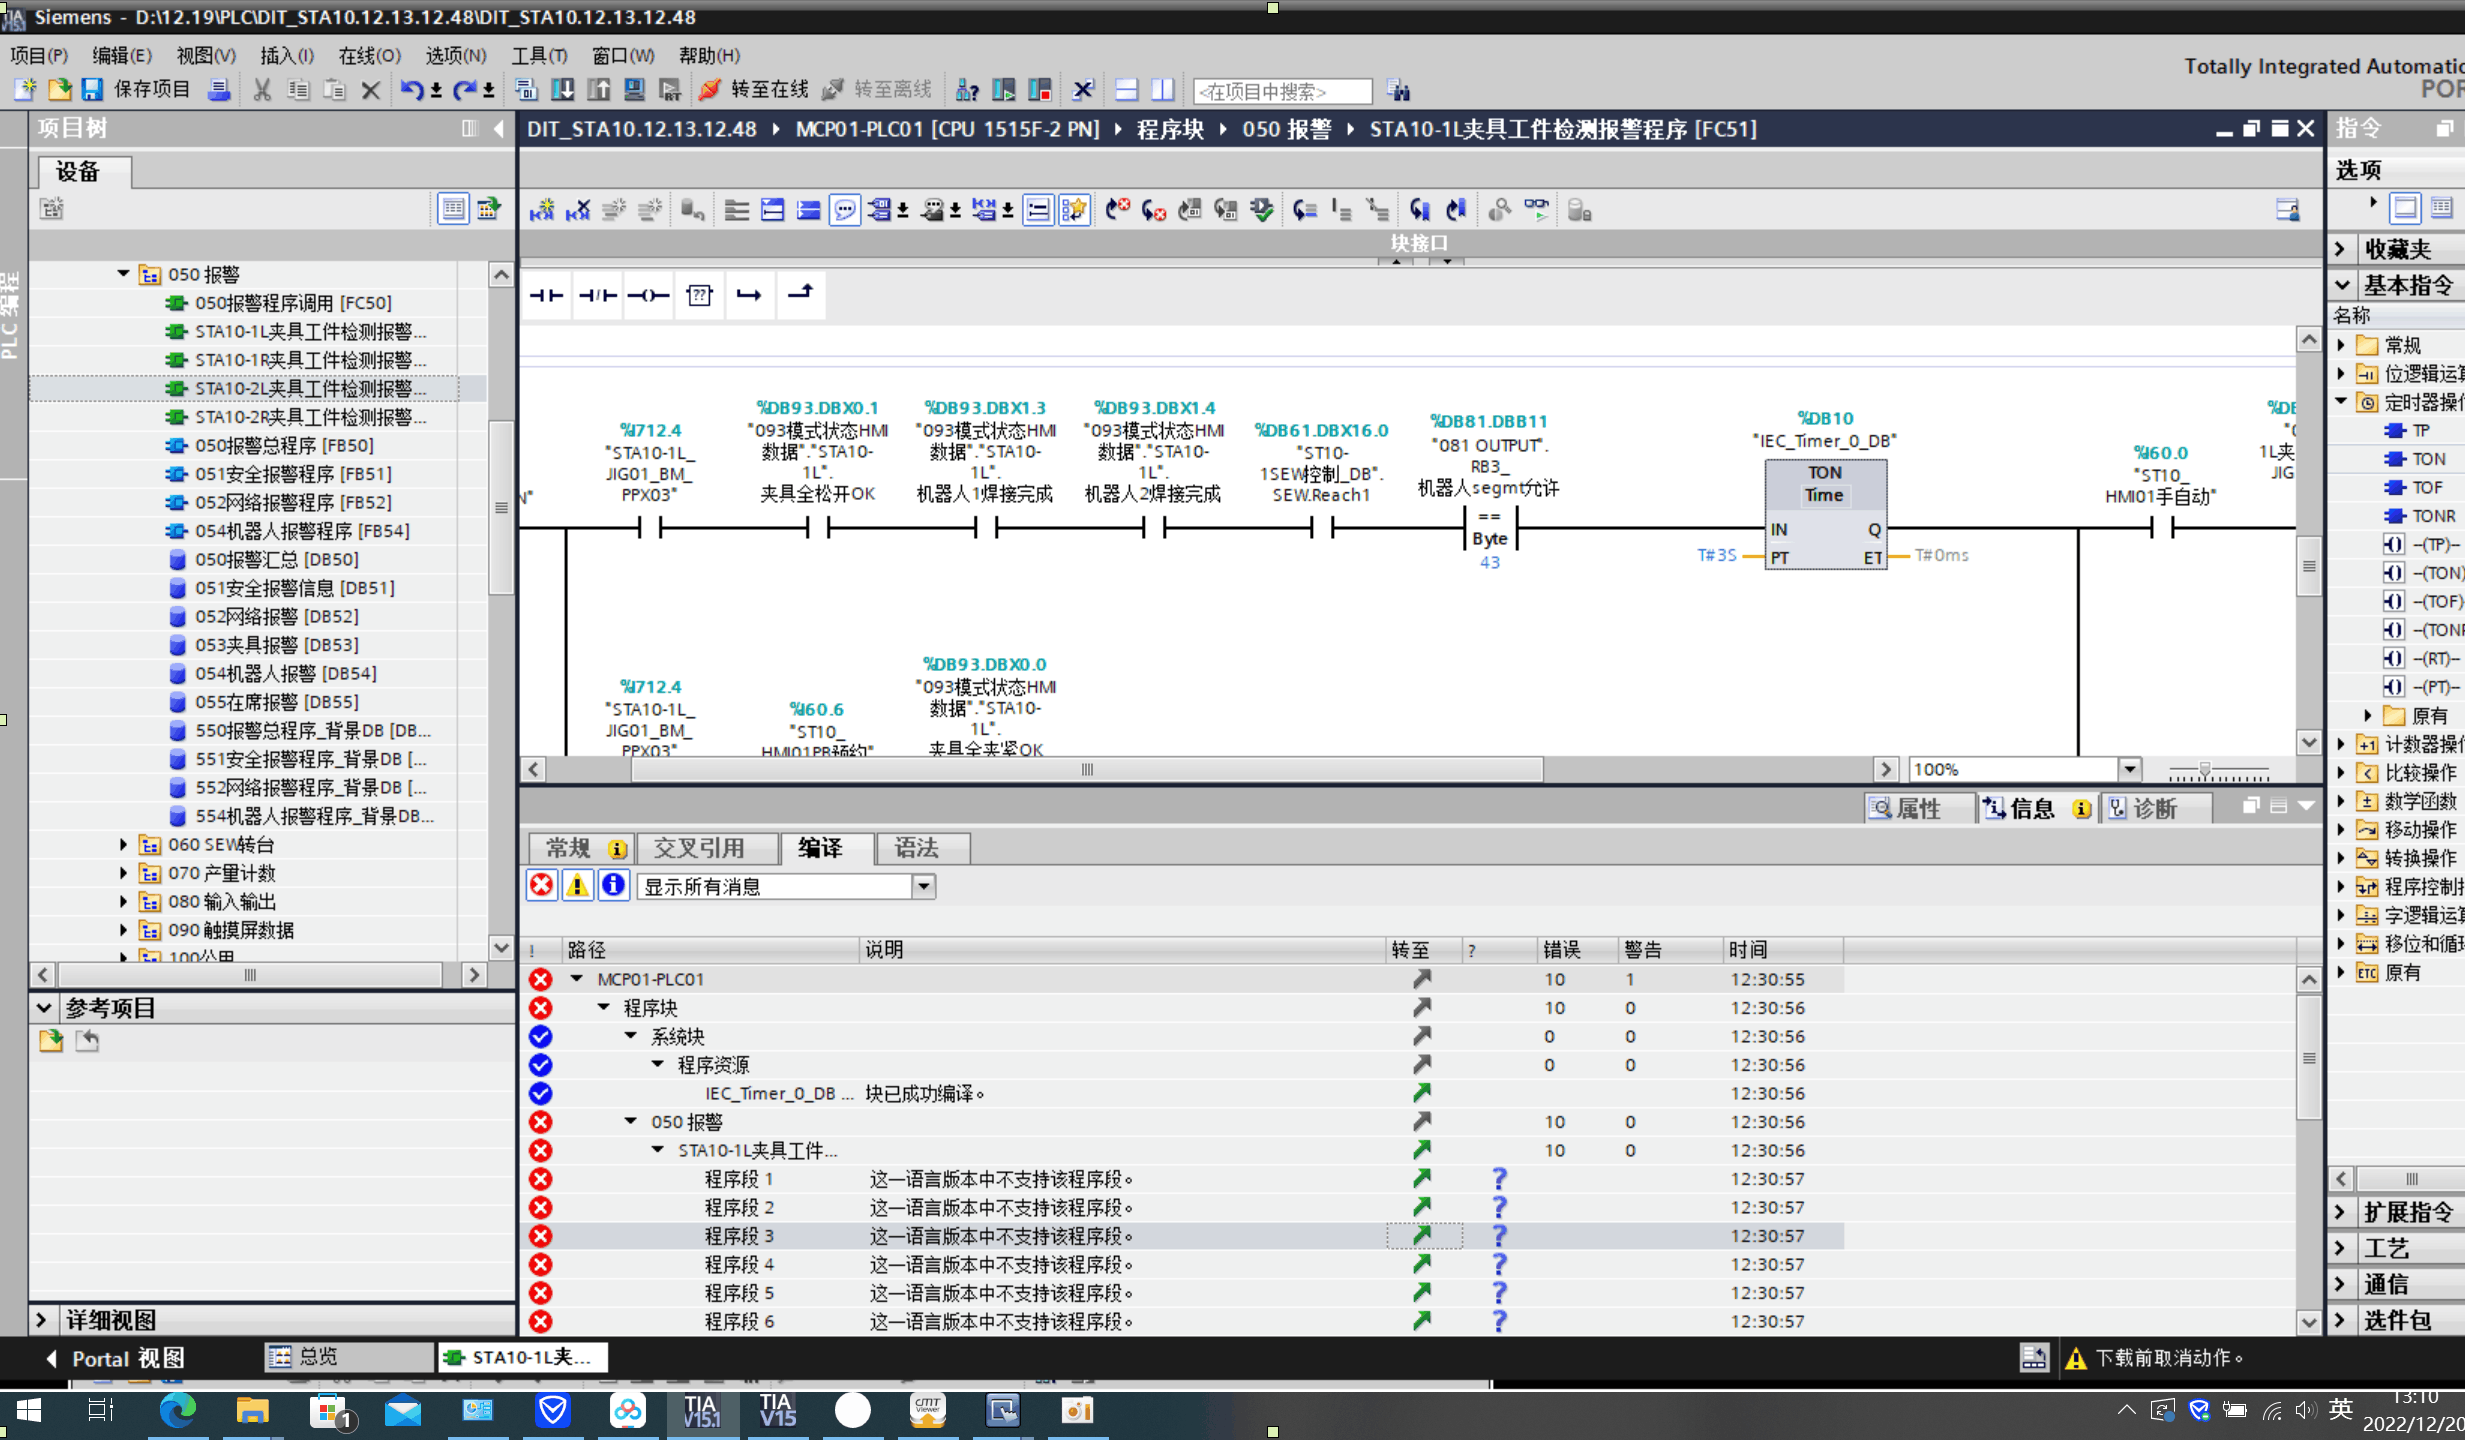Click the project search field
Screen dimensions: 2465x1440
tap(1282, 92)
